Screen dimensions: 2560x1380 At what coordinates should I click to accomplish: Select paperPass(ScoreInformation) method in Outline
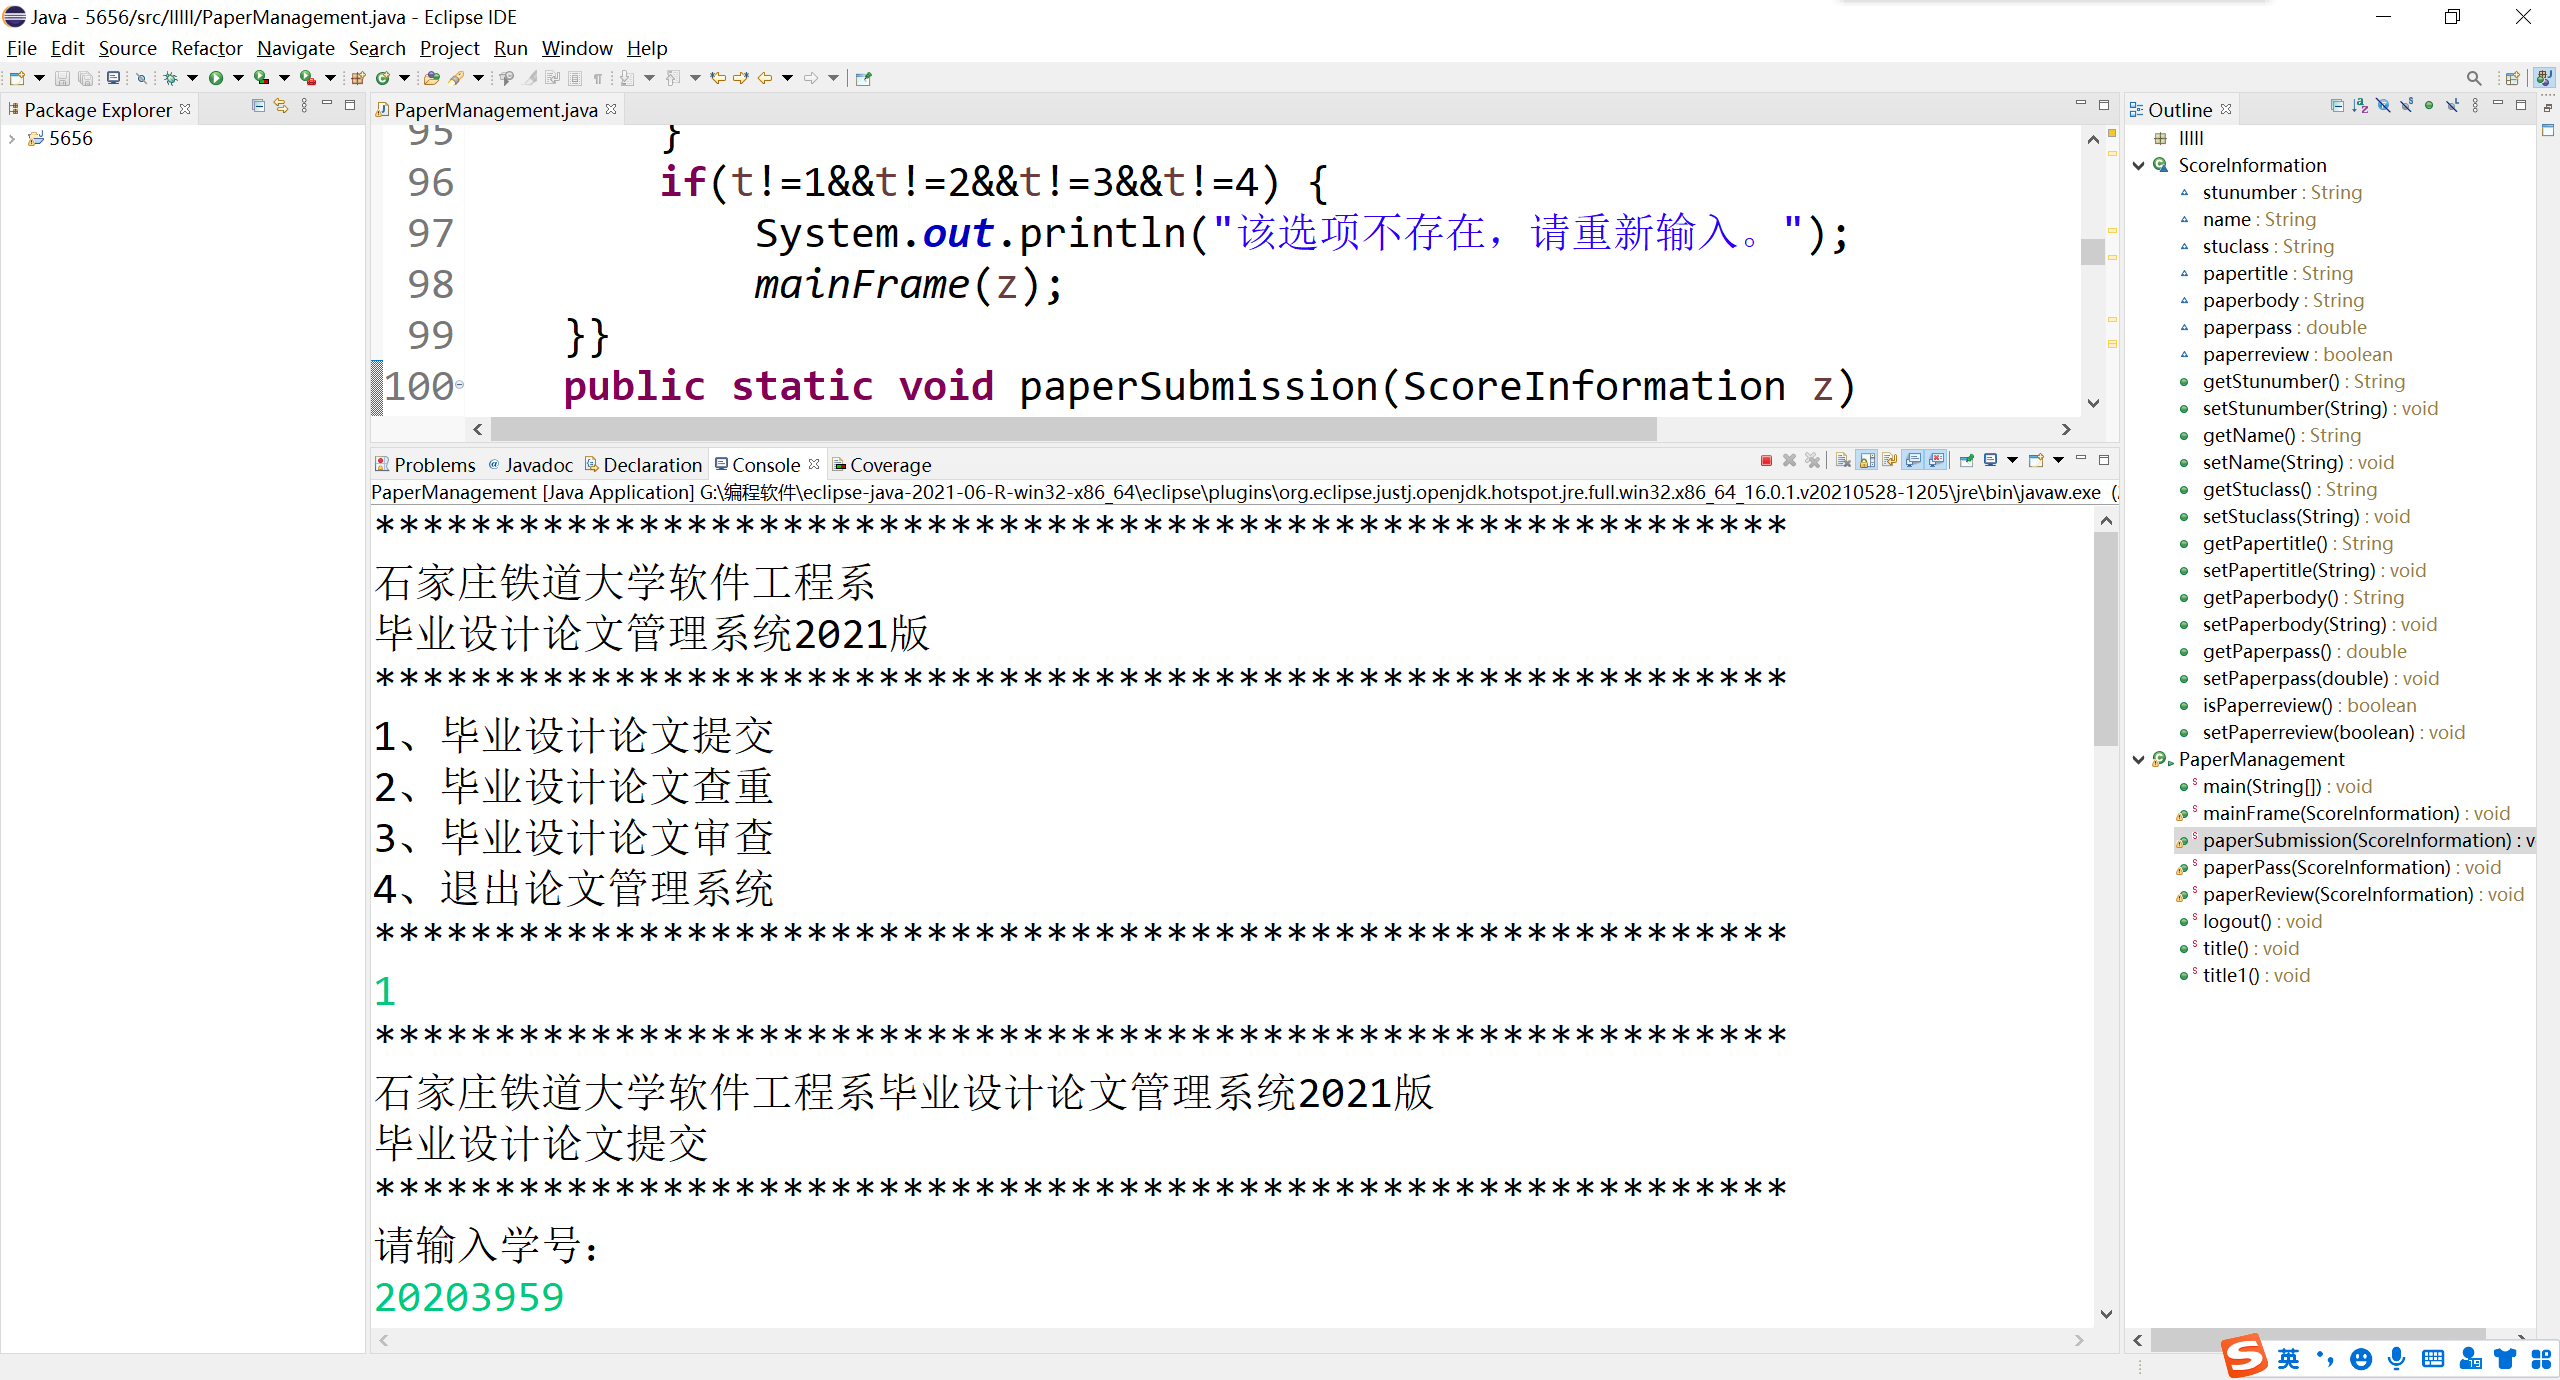click(x=2326, y=868)
